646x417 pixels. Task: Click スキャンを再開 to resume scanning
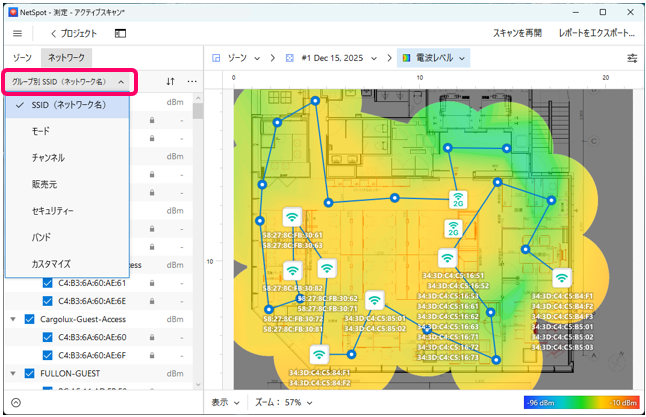(x=517, y=33)
